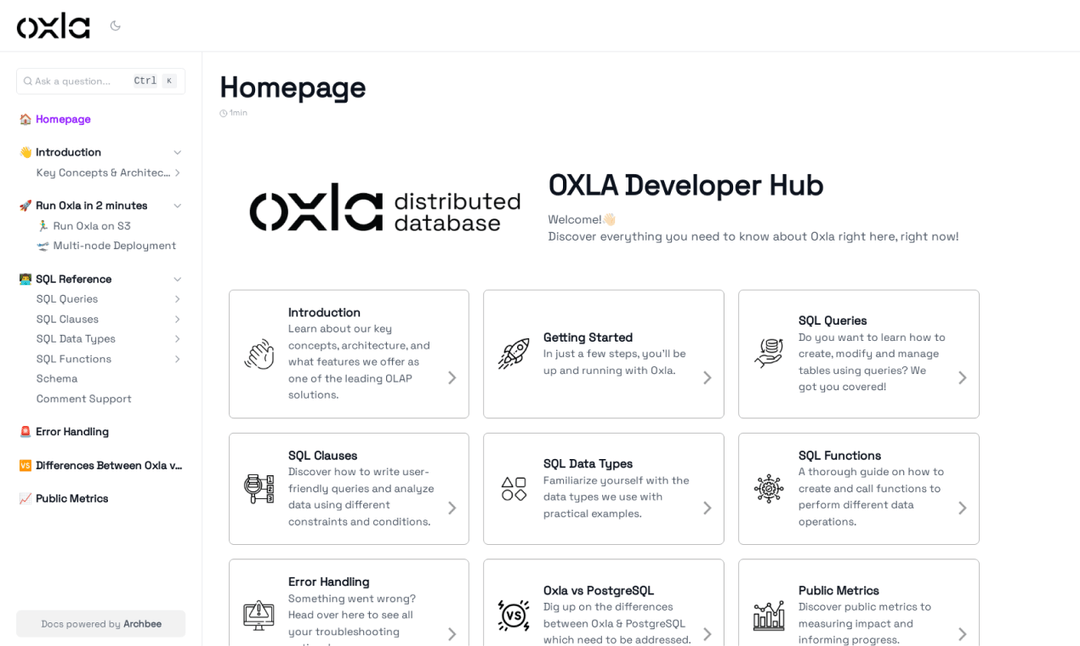This screenshot has width=1080, height=646.
Task: Click the Oxla distributed database banner logo
Action: tap(385, 207)
